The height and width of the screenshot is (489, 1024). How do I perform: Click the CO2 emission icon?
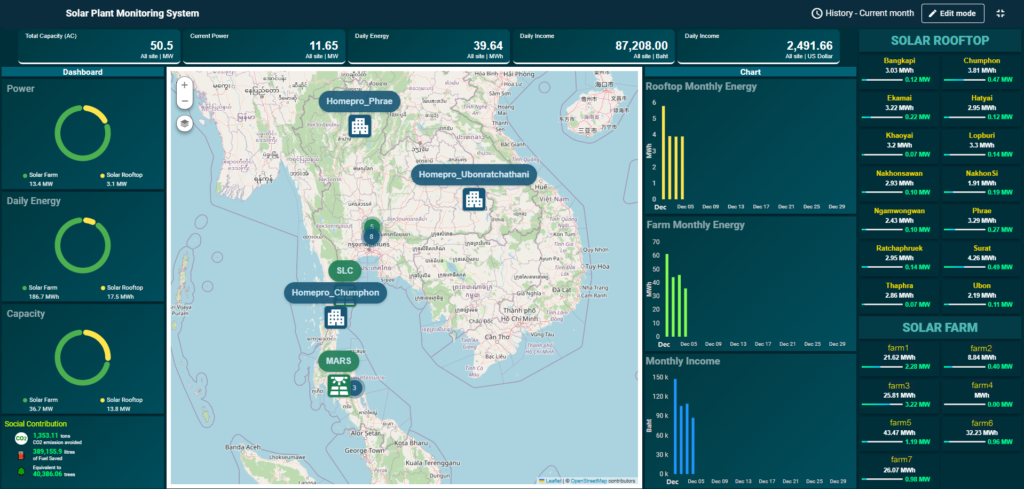click(x=20, y=438)
